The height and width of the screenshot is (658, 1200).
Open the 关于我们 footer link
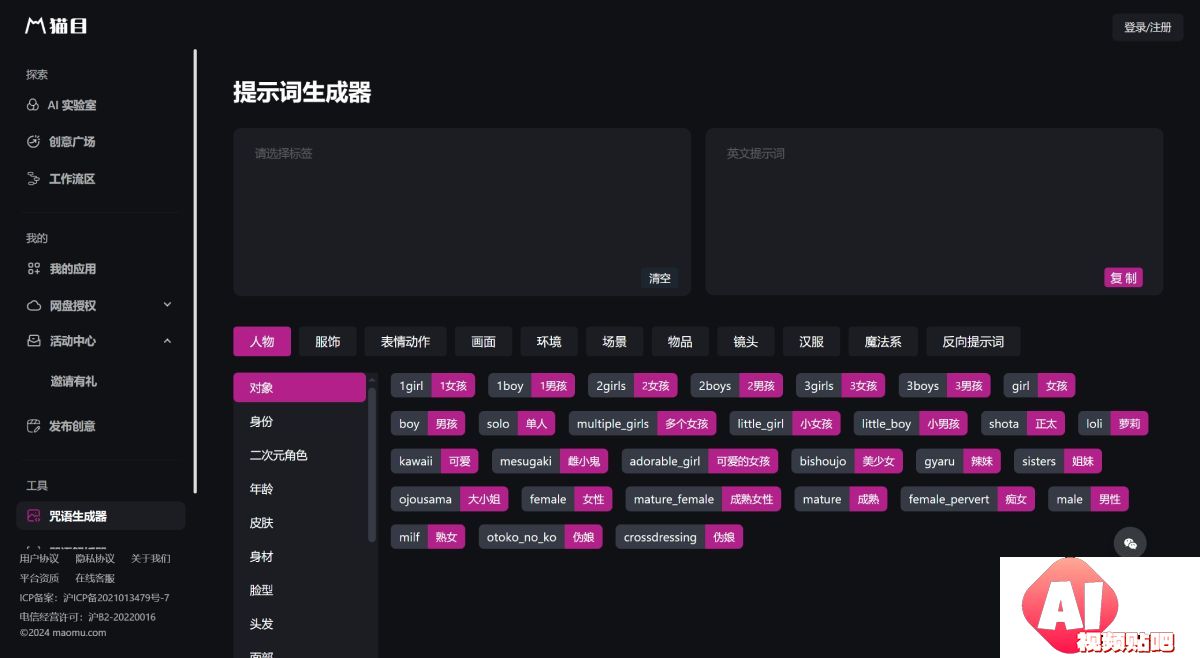[151, 558]
